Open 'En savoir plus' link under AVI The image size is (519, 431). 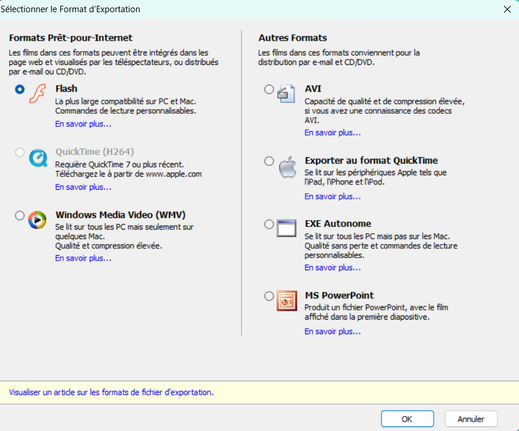click(332, 133)
